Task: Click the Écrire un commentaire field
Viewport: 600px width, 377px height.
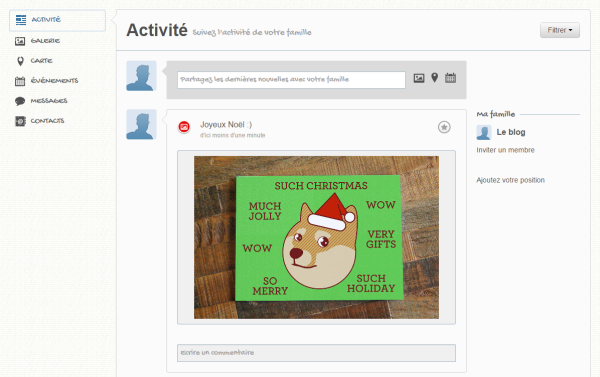Action: [316, 353]
